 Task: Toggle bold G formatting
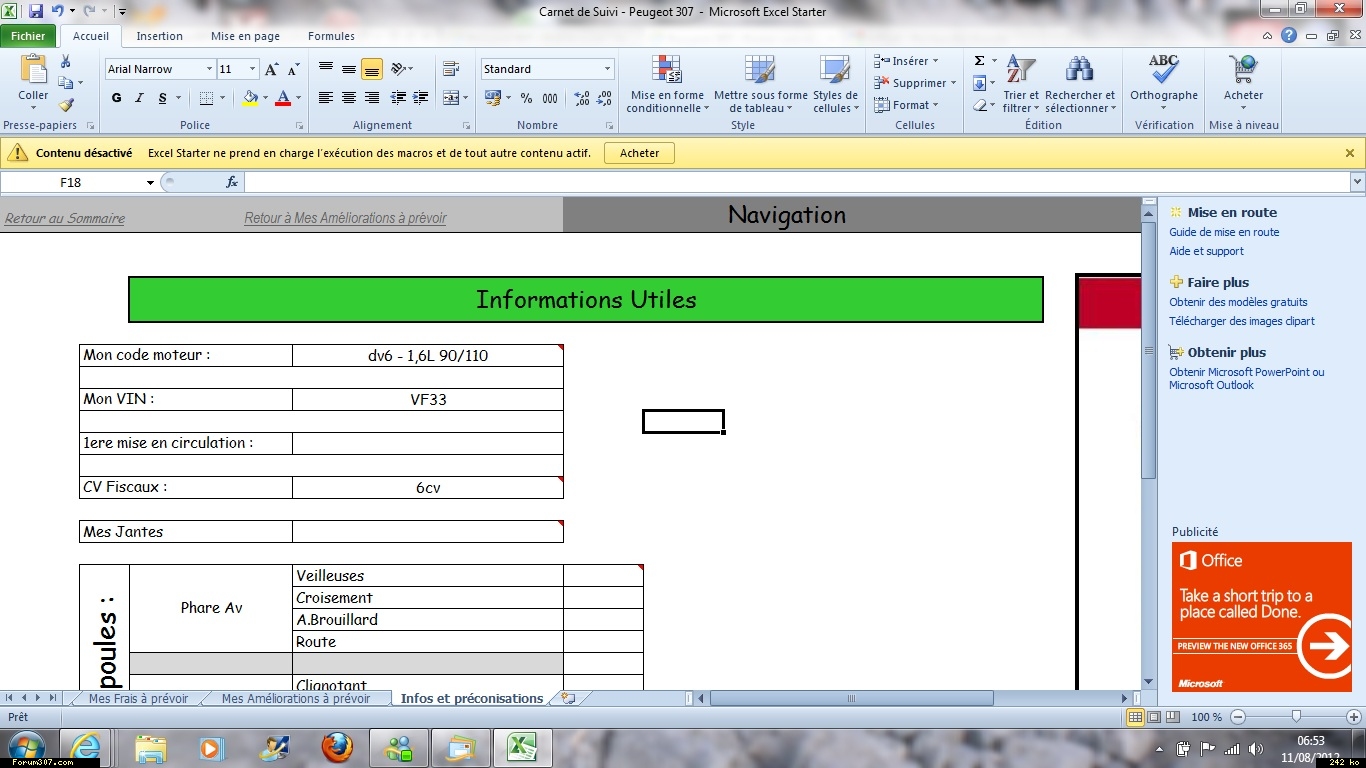click(116, 98)
